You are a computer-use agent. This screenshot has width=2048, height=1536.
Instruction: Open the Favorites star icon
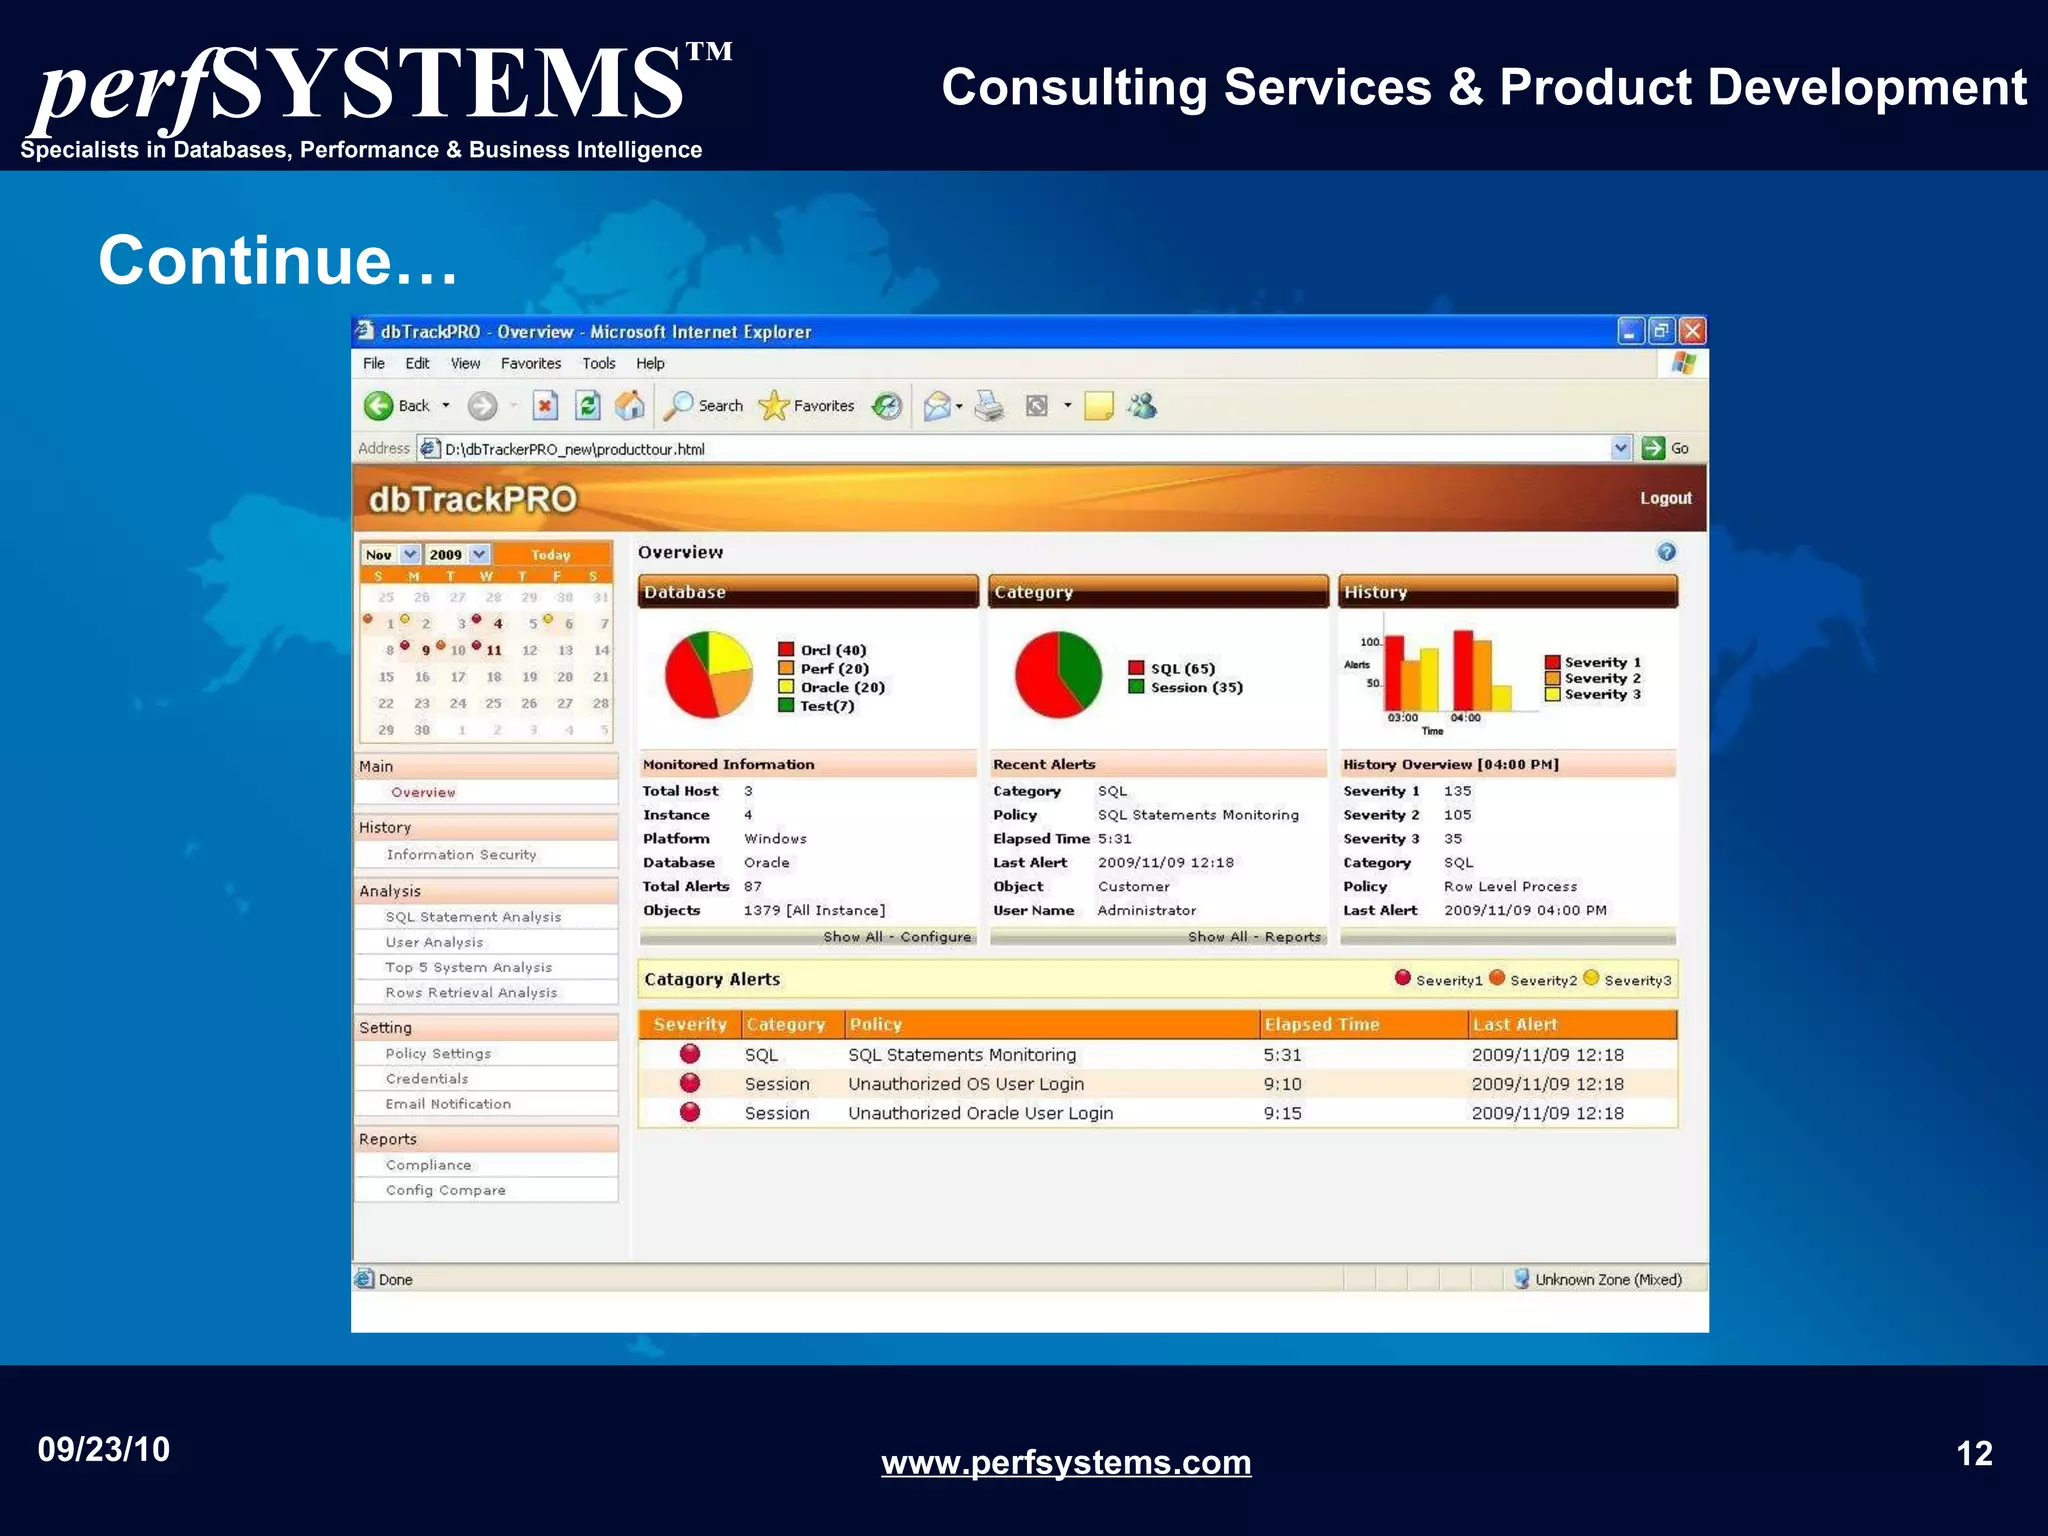(x=773, y=405)
